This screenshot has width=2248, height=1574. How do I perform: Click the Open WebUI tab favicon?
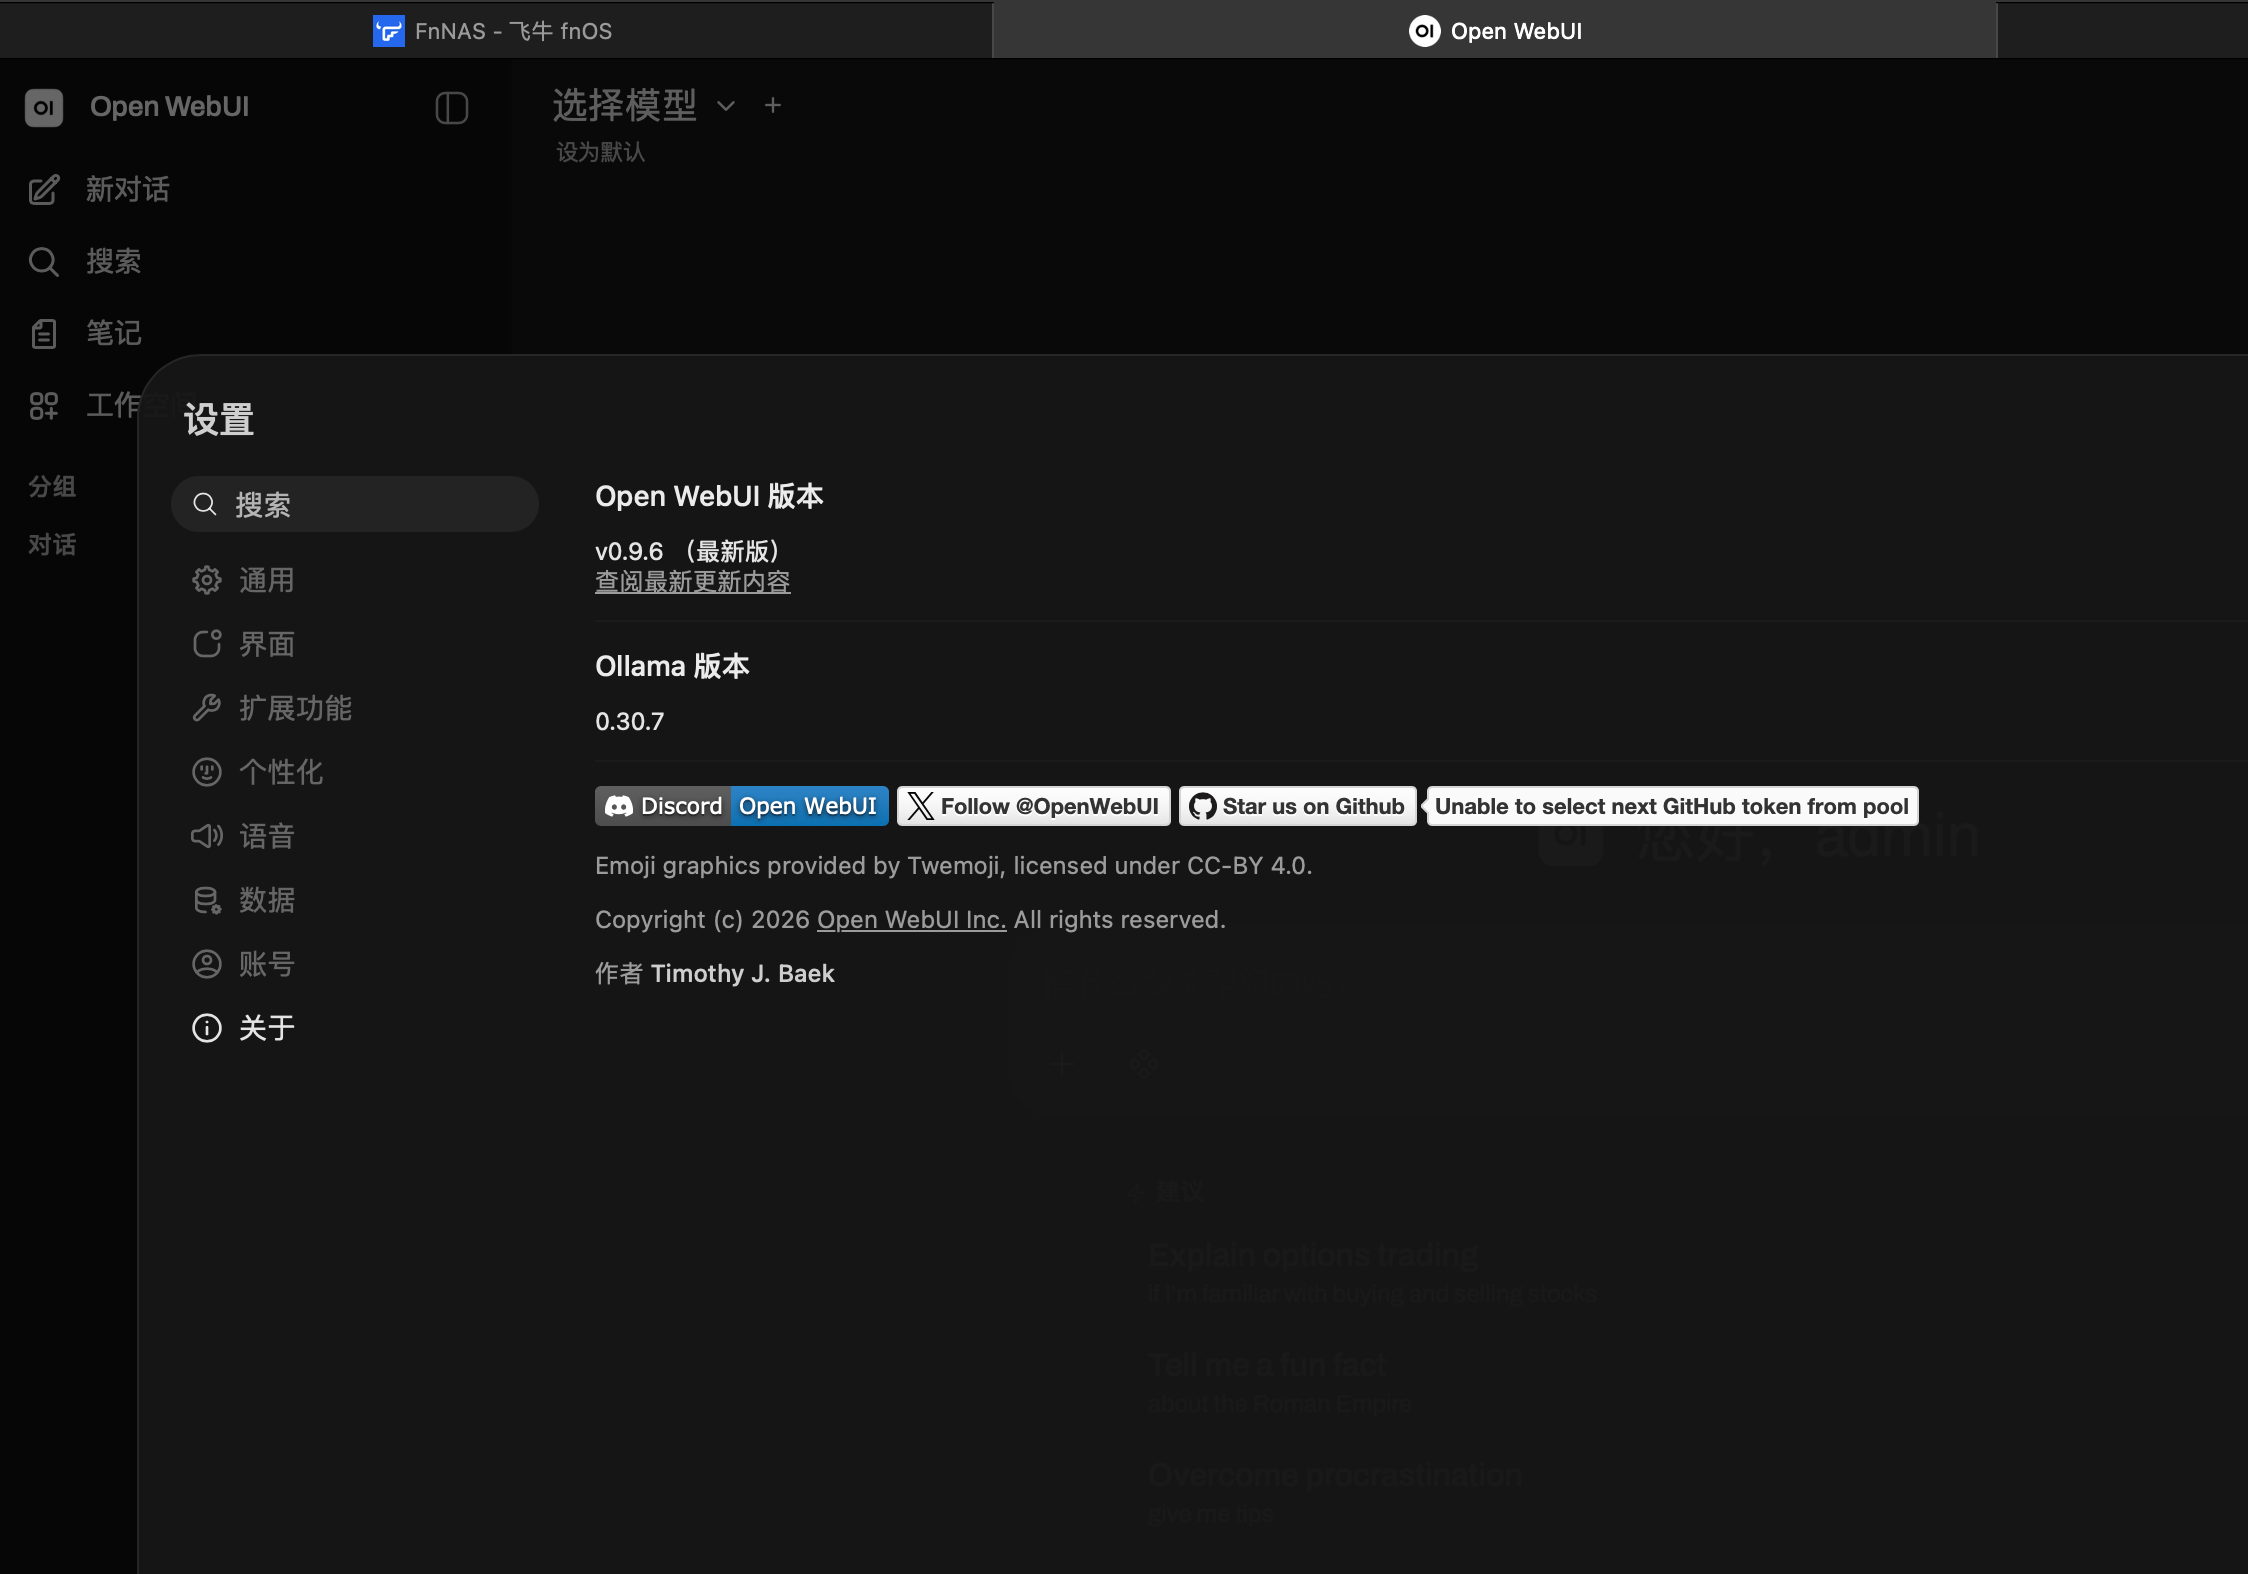(x=1425, y=31)
